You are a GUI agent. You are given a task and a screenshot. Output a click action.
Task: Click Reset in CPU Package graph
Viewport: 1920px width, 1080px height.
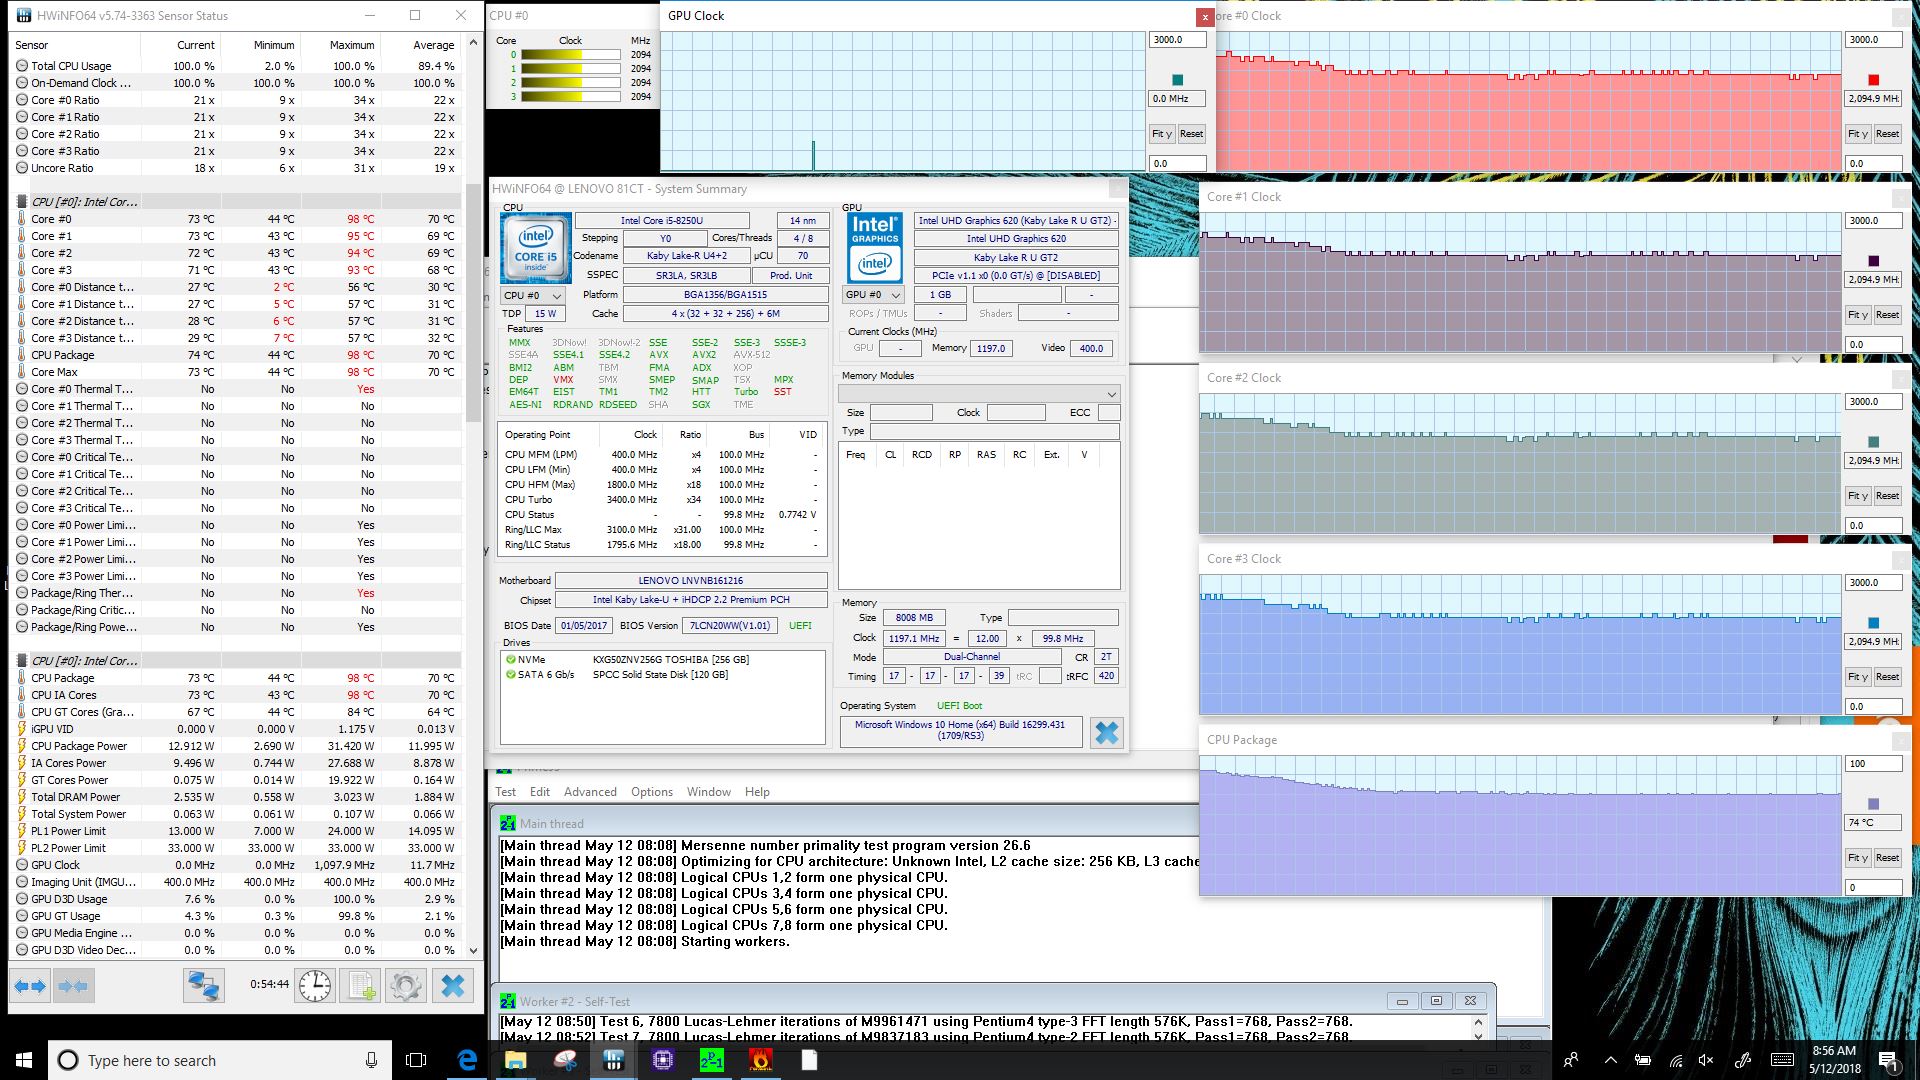(1887, 858)
